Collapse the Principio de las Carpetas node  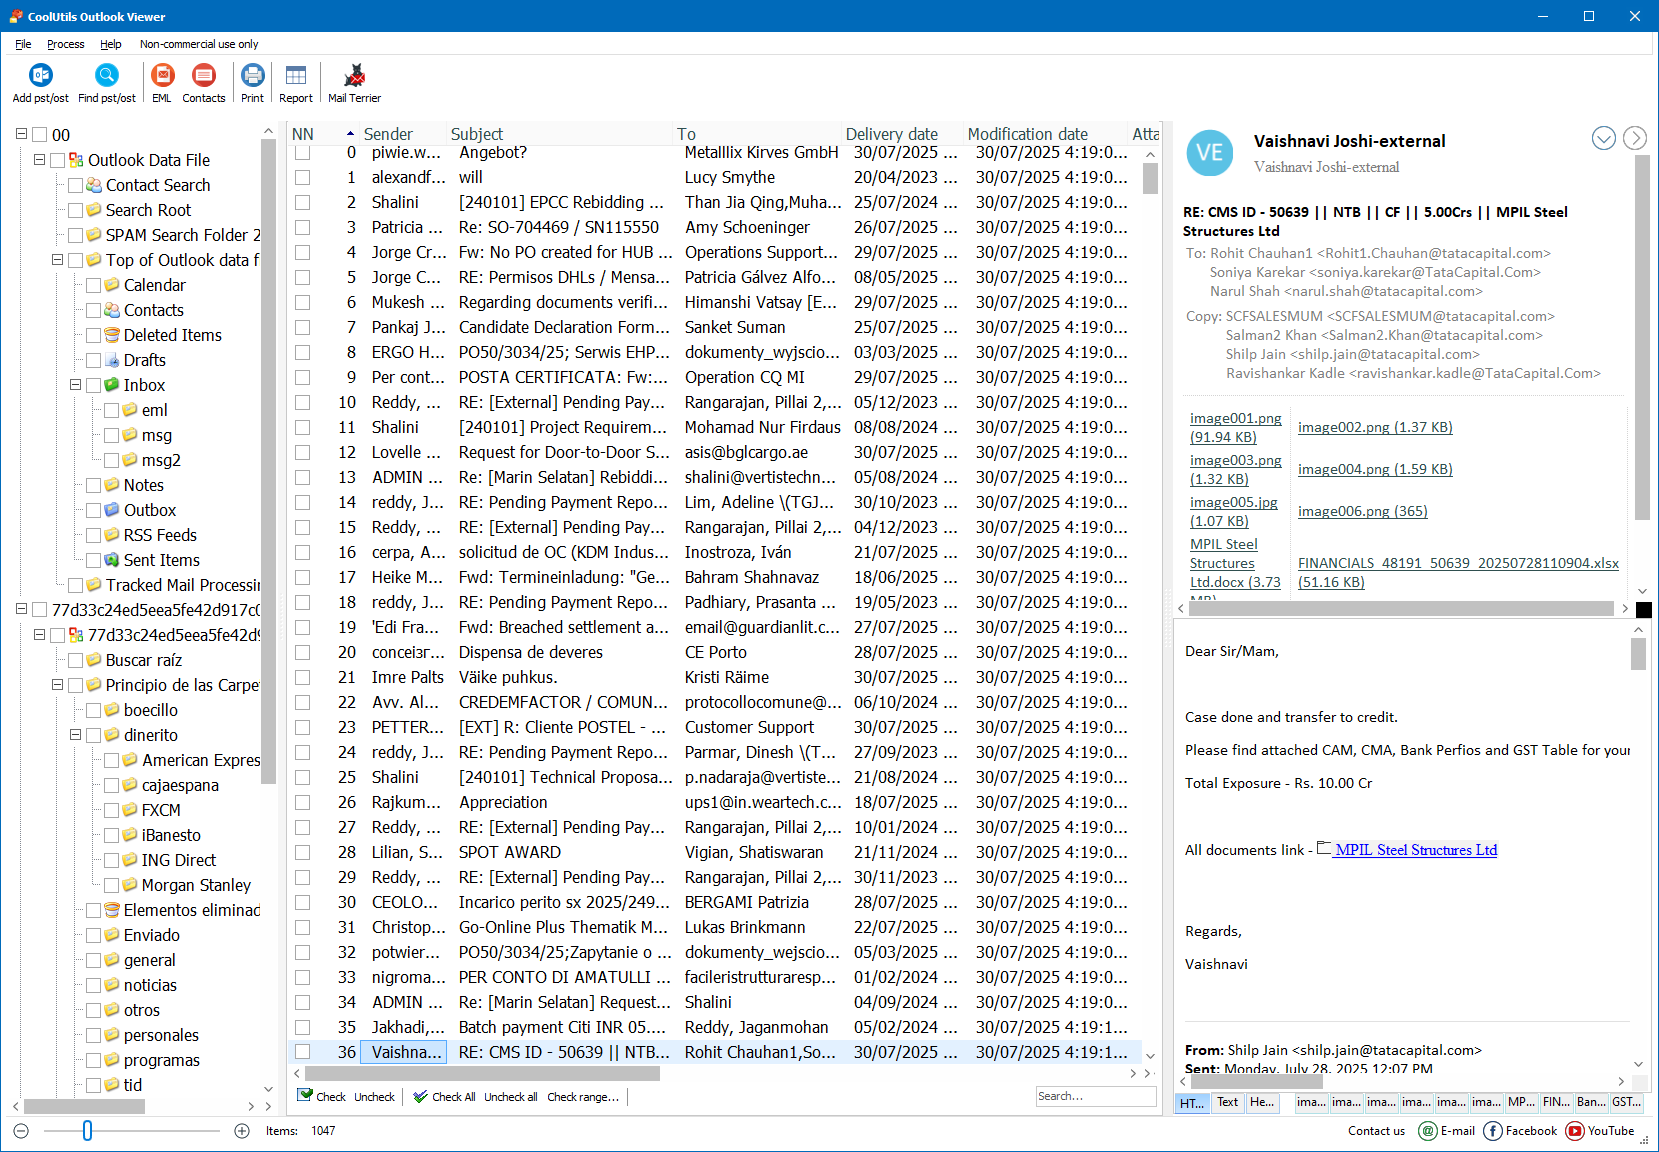57,684
